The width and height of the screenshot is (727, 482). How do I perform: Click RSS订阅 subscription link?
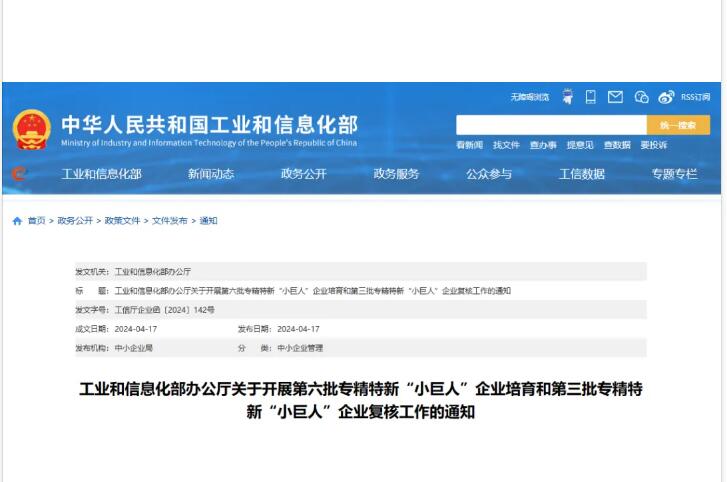tap(696, 97)
